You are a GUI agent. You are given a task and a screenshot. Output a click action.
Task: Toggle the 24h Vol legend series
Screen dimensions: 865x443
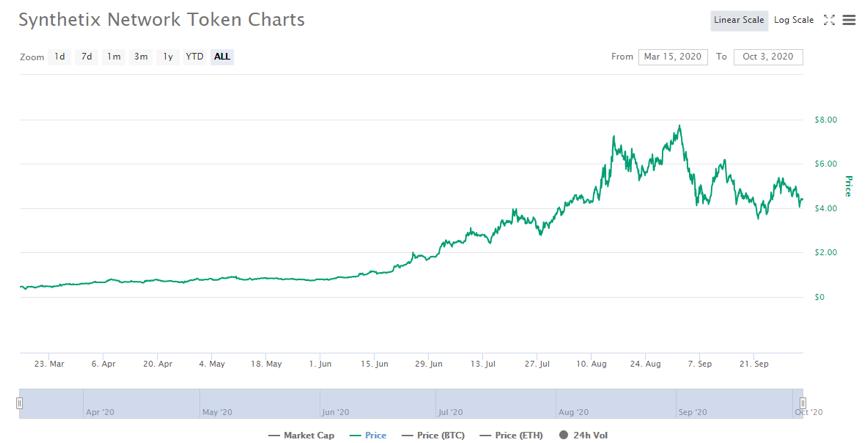(583, 435)
